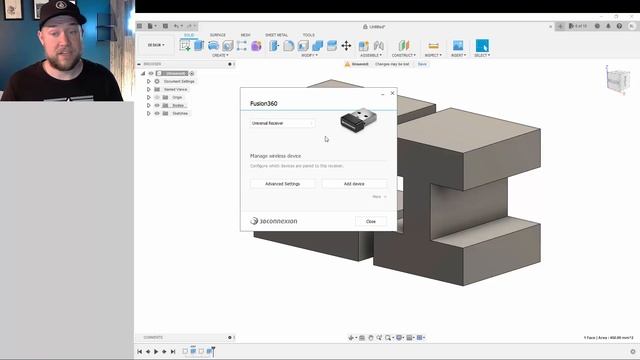This screenshot has width=640, height=360.
Task: Select the Extrude tool
Action: [199, 46]
